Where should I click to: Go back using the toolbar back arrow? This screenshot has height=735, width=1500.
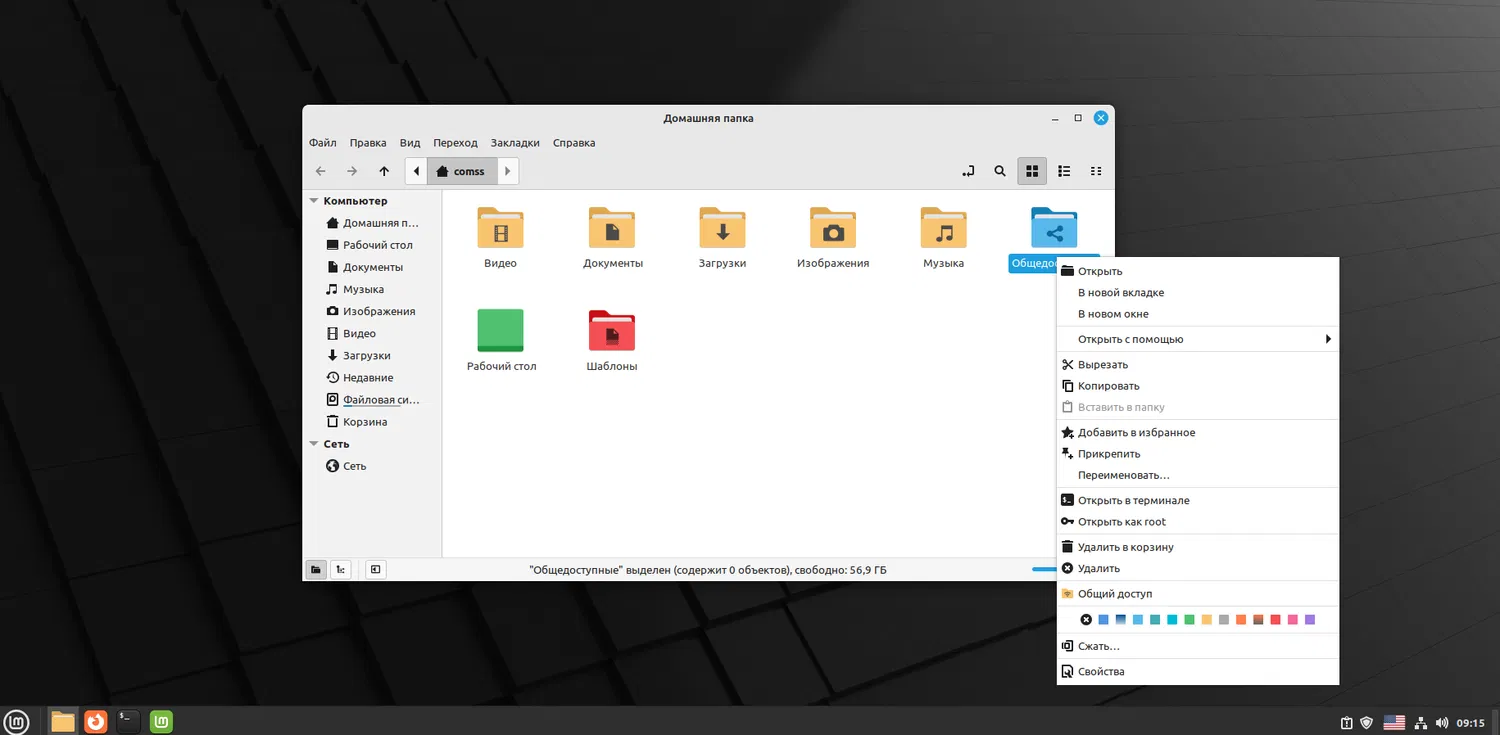click(x=320, y=171)
